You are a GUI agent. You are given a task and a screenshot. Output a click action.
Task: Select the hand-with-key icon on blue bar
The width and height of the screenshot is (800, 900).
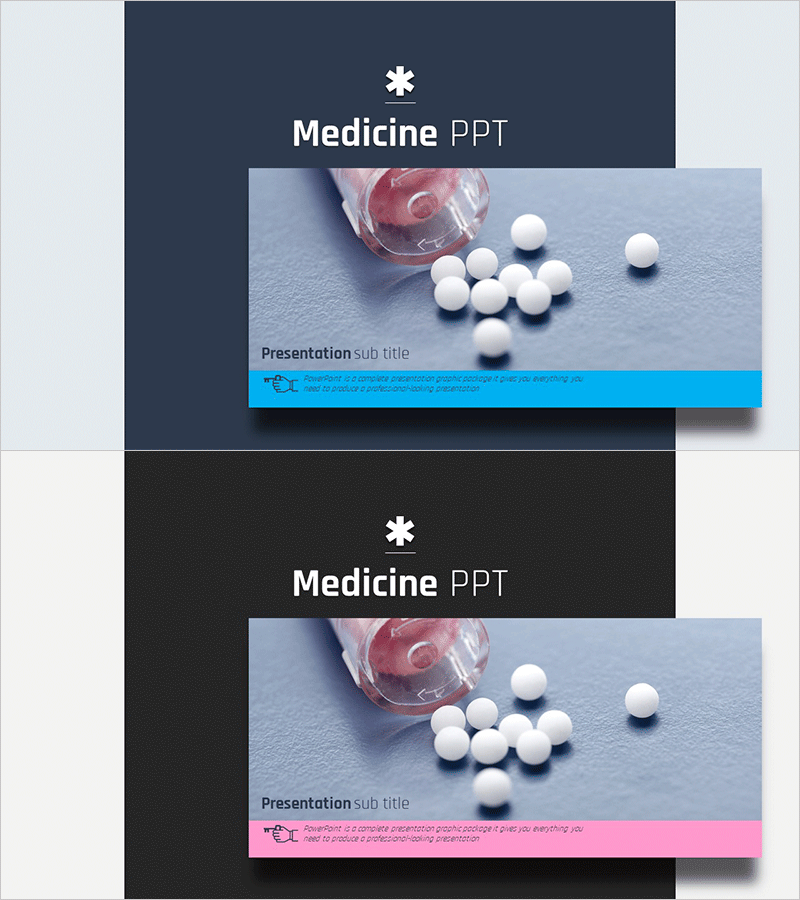click(281, 383)
